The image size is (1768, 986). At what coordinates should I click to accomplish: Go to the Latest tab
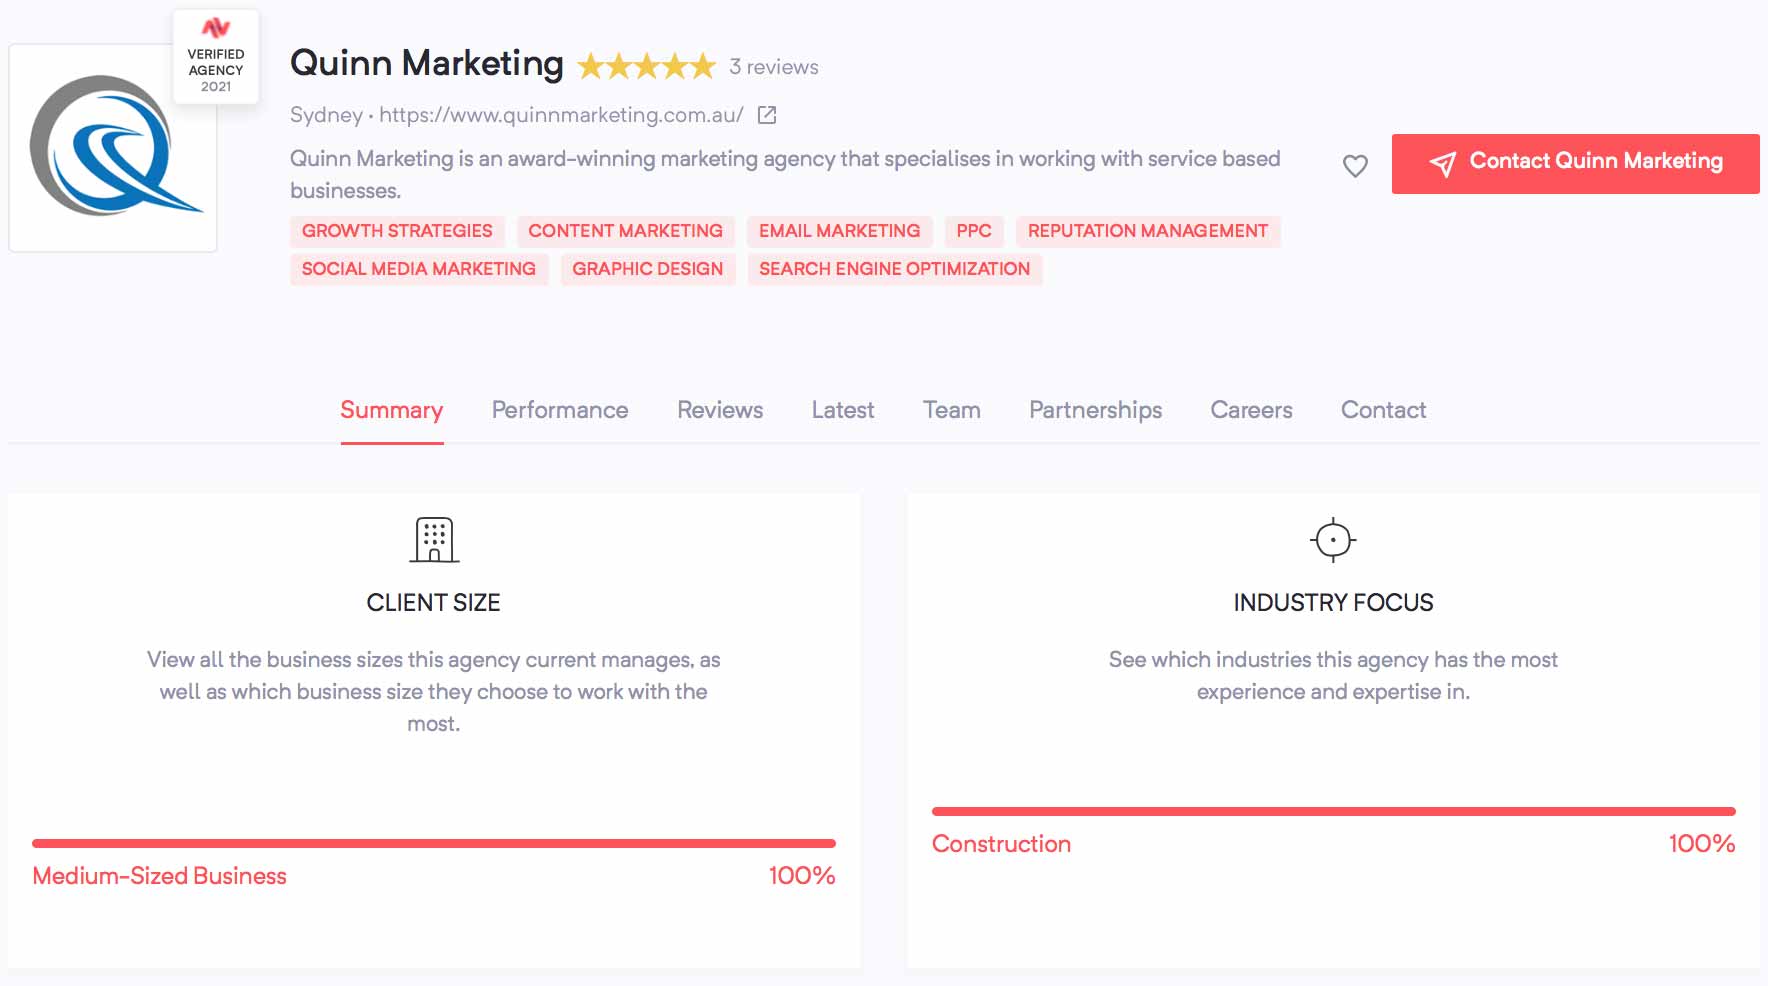pos(843,410)
